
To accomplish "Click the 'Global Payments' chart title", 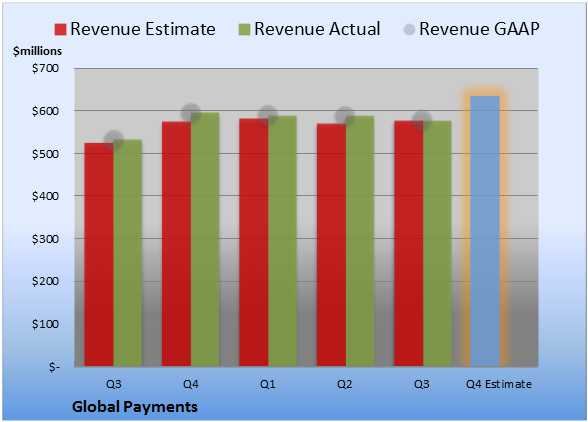I will [x=135, y=407].
